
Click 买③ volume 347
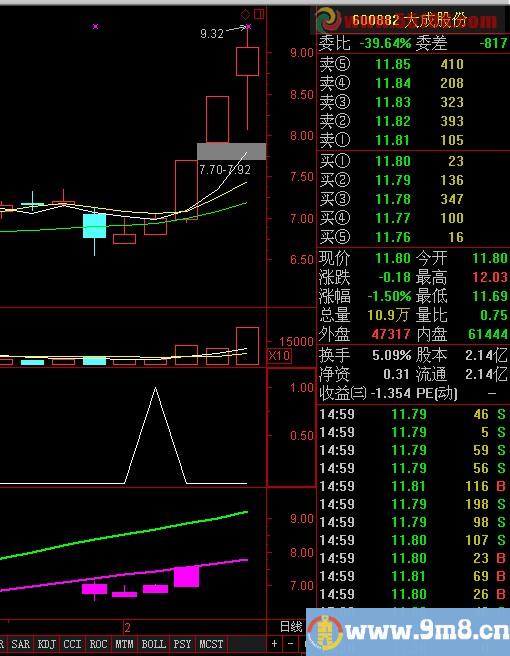coord(452,199)
